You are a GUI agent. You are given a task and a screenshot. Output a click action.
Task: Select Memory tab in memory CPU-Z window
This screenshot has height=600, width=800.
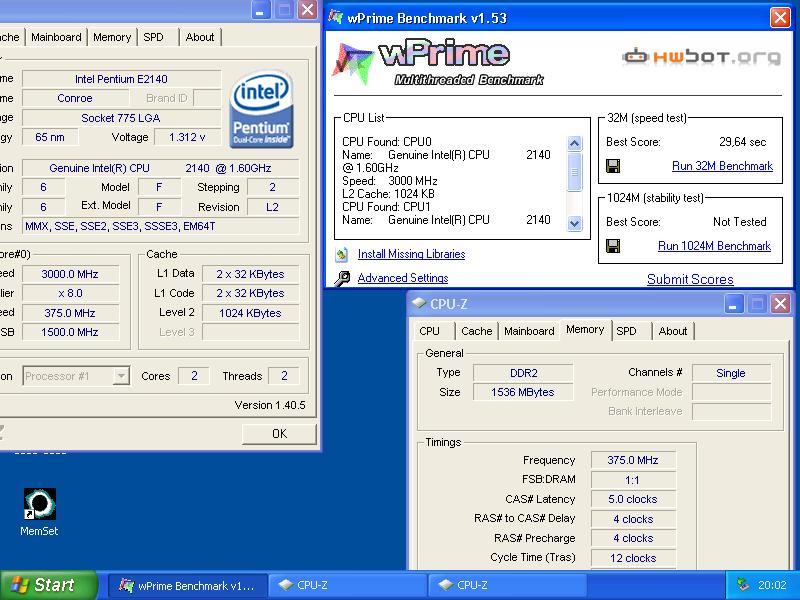point(585,330)
